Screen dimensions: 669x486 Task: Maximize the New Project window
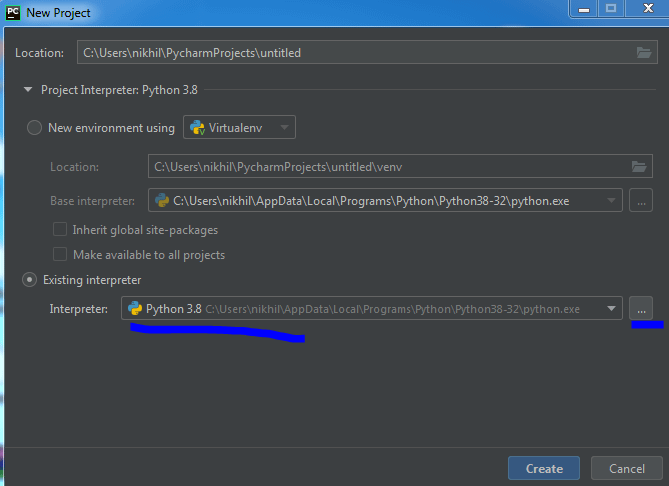[x=611, y=9]
